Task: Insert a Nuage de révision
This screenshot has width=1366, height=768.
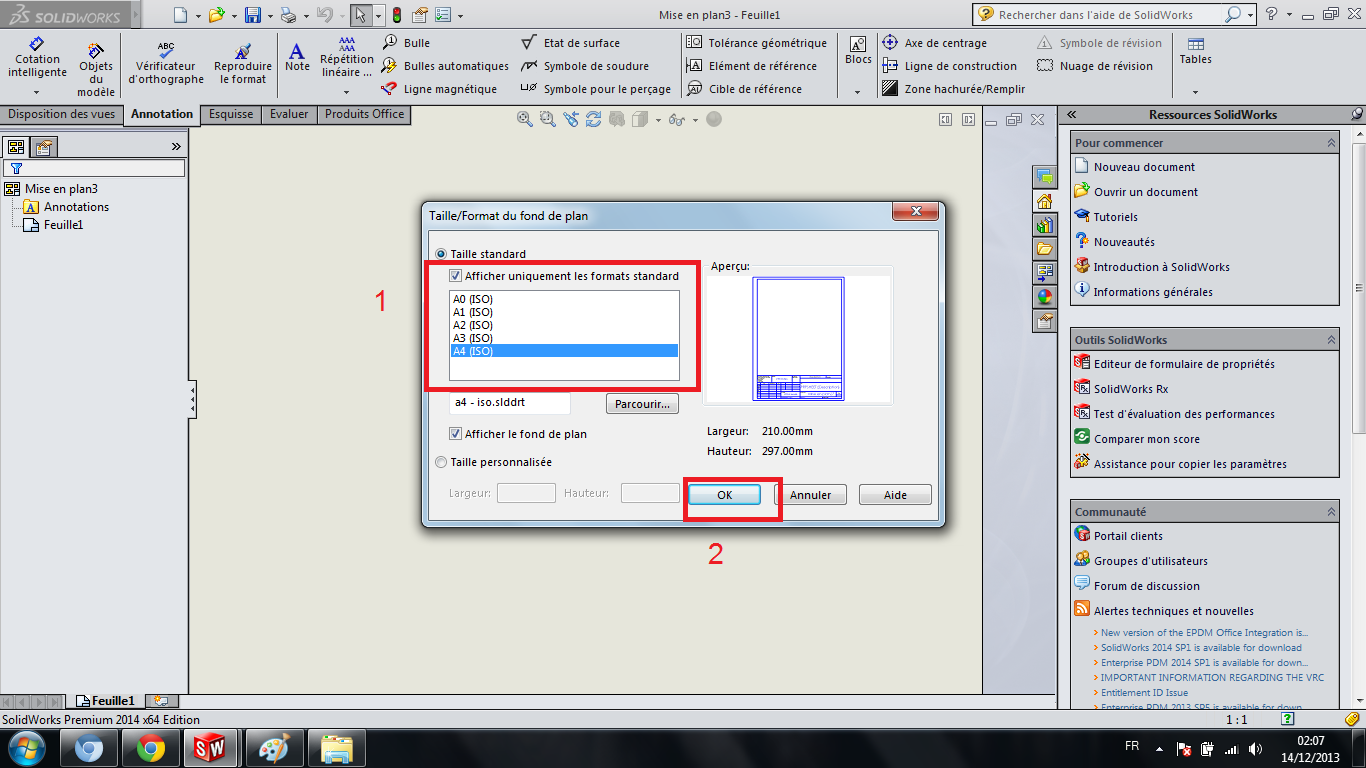Action: pyautogui.click(x=1097, y=66)
